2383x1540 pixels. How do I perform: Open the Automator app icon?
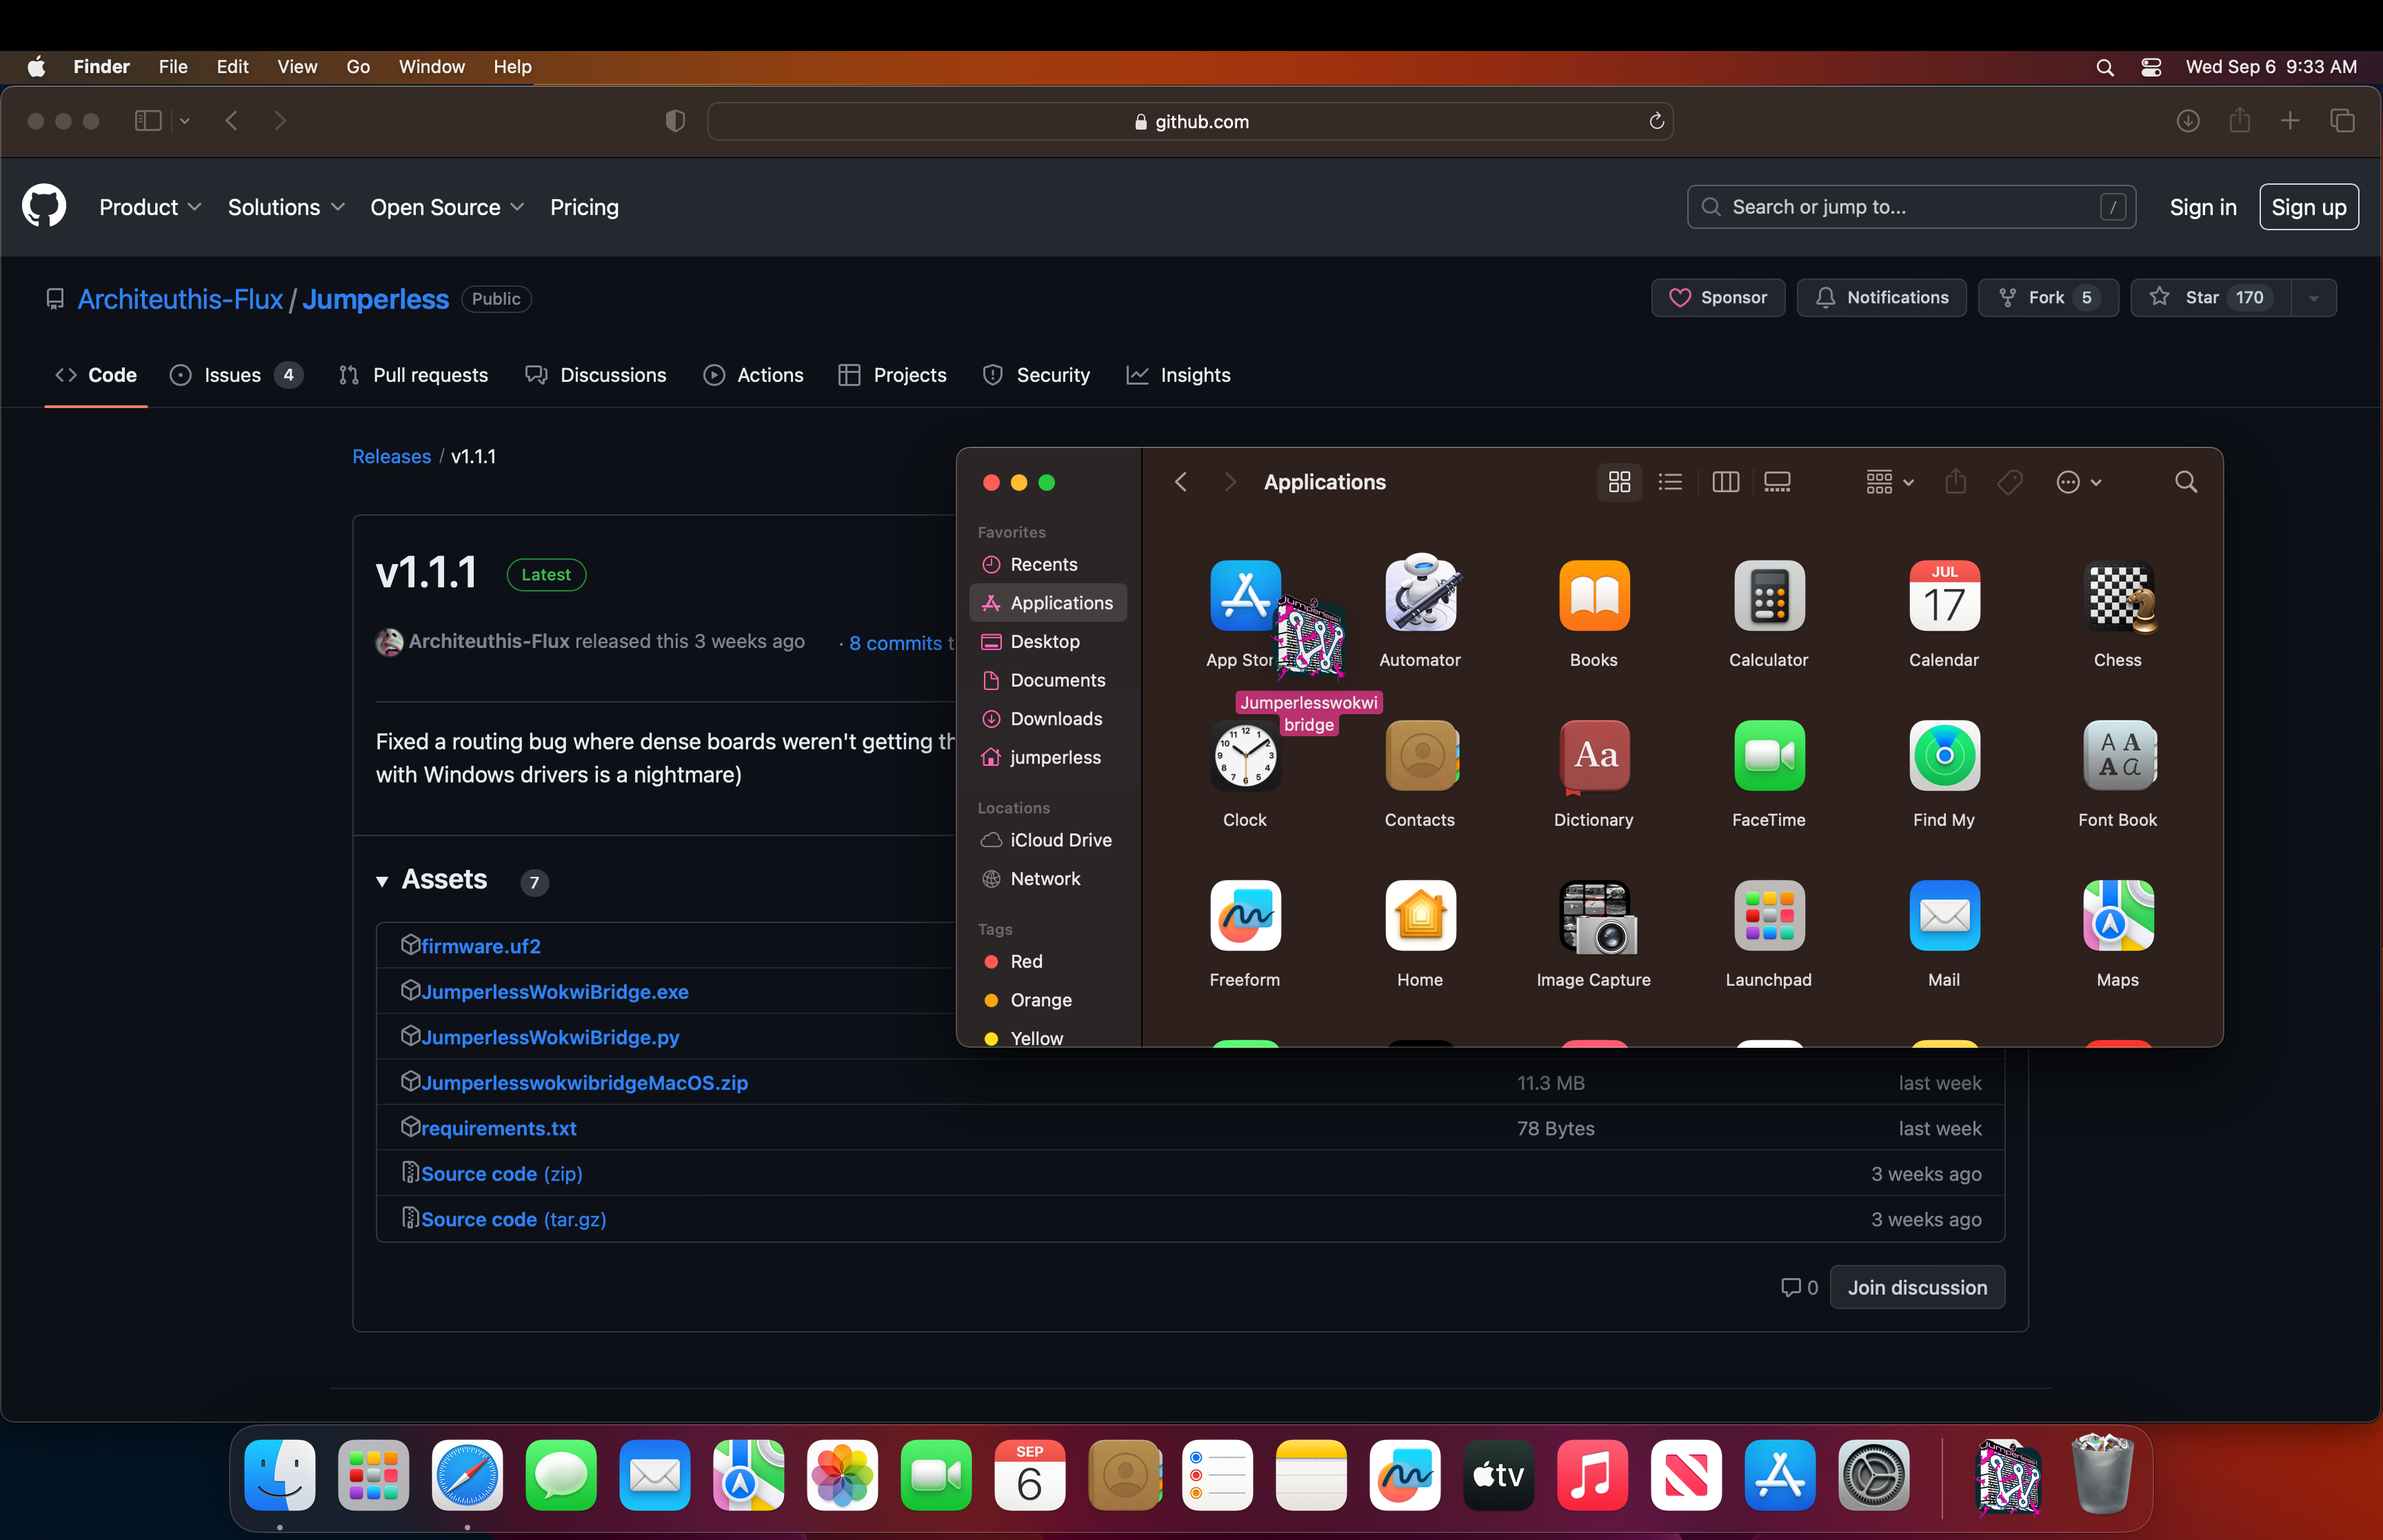click(x=1420, y=596)
